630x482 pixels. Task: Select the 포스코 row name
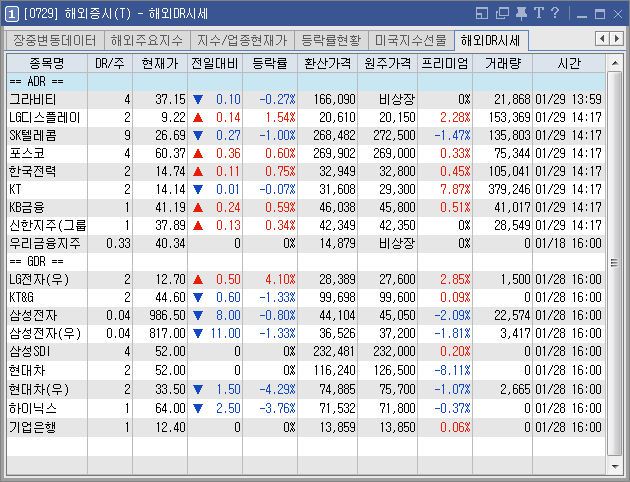click(27, 153)
